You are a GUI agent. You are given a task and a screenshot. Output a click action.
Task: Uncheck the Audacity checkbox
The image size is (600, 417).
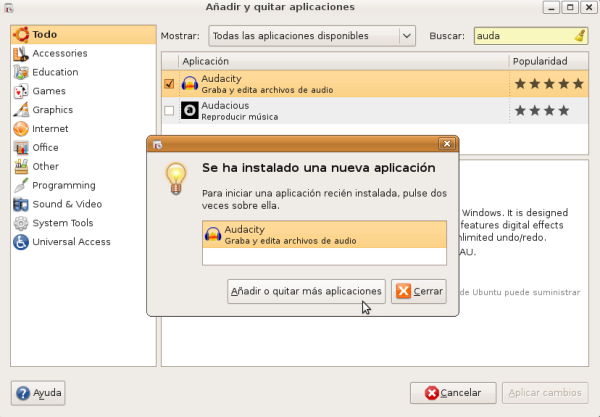(x=169, y=84)
